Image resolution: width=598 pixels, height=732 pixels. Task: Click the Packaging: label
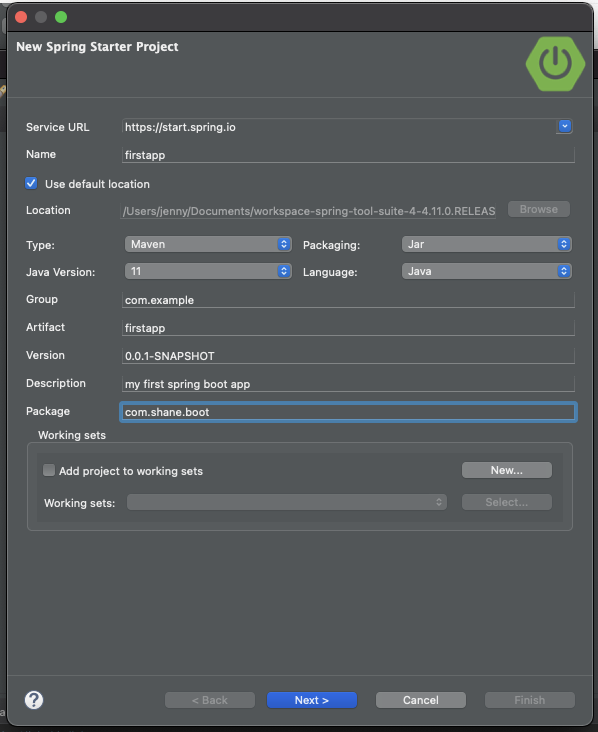[331, 245]
